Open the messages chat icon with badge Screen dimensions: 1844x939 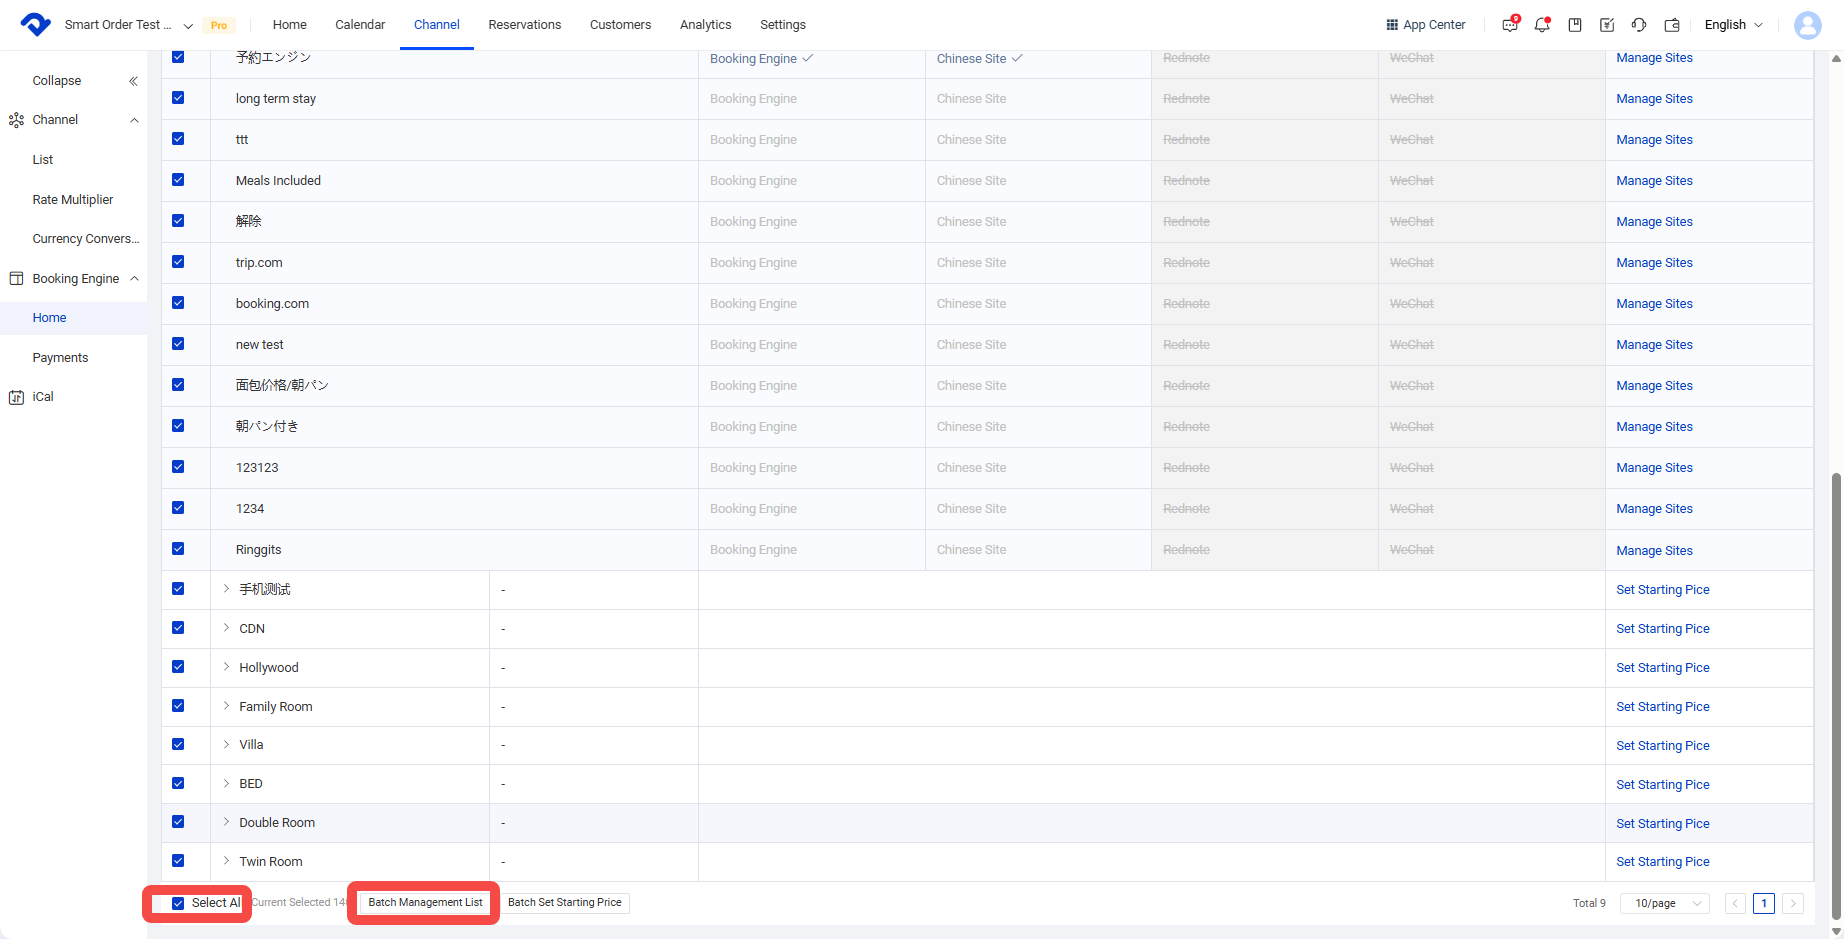point(1510,25)
